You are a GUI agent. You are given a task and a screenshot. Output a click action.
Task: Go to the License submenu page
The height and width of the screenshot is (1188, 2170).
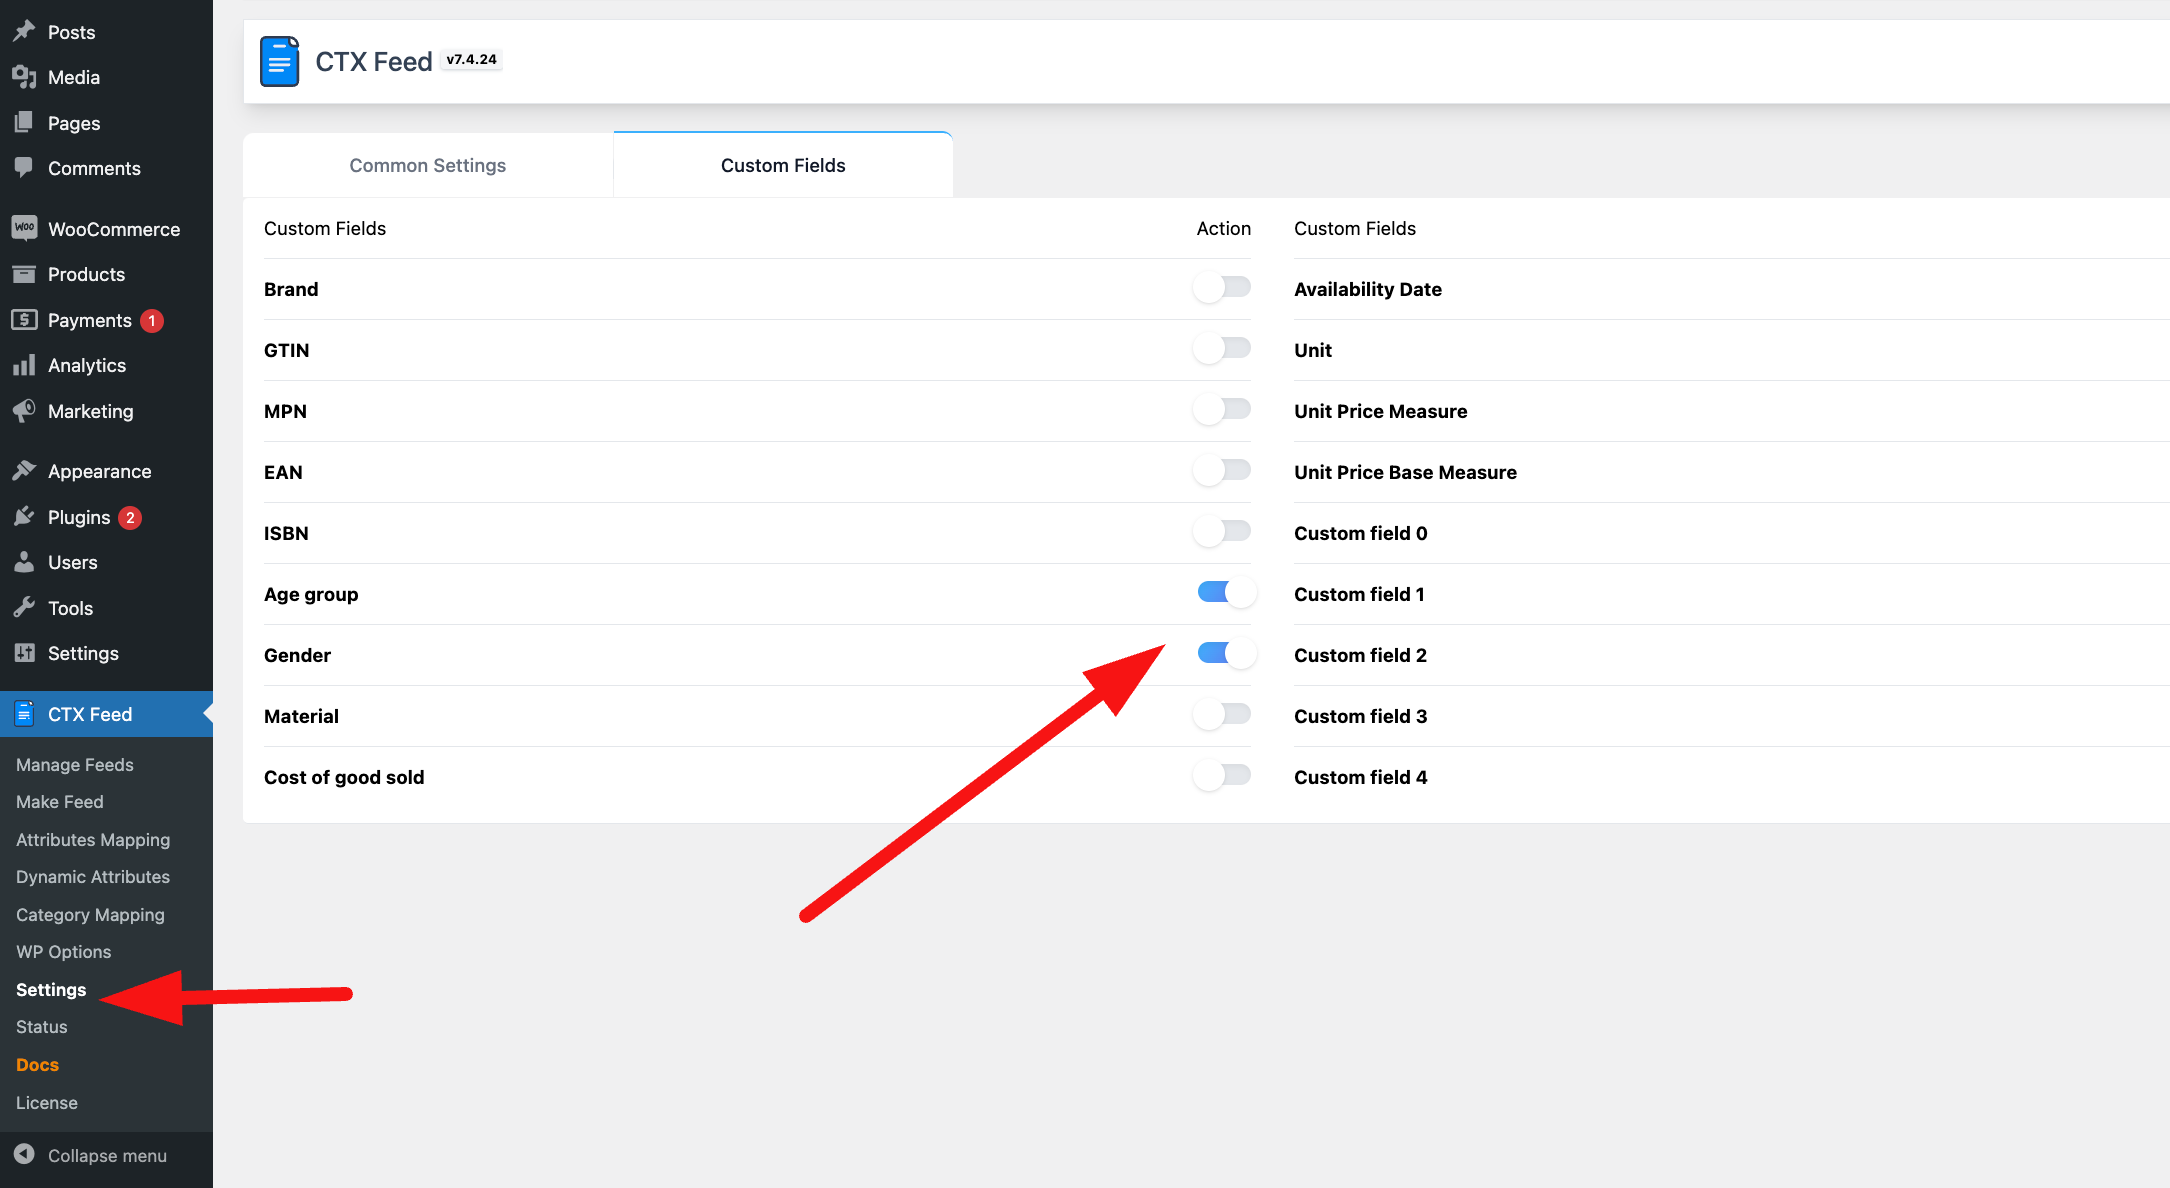click(47, 1103)
